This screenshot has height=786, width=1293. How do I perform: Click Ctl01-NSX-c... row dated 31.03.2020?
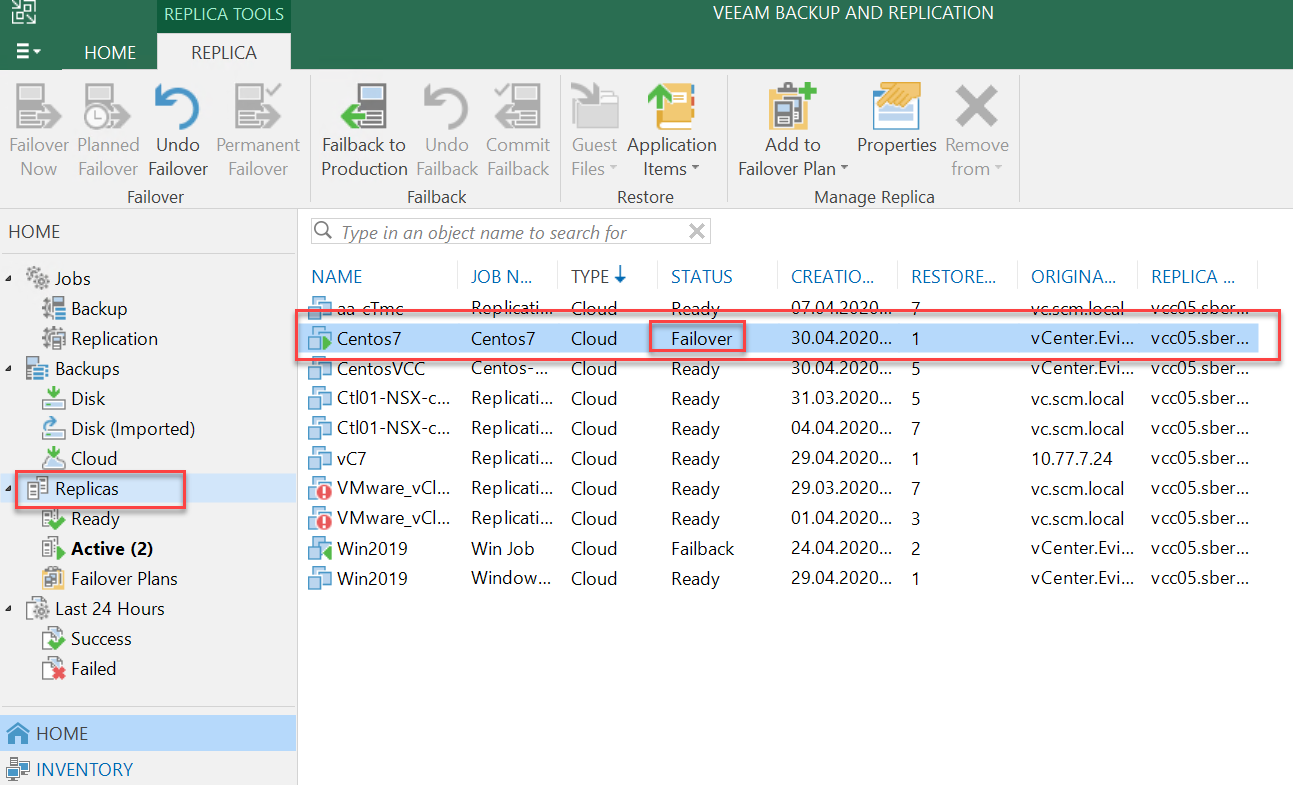[x=780, y=399]
